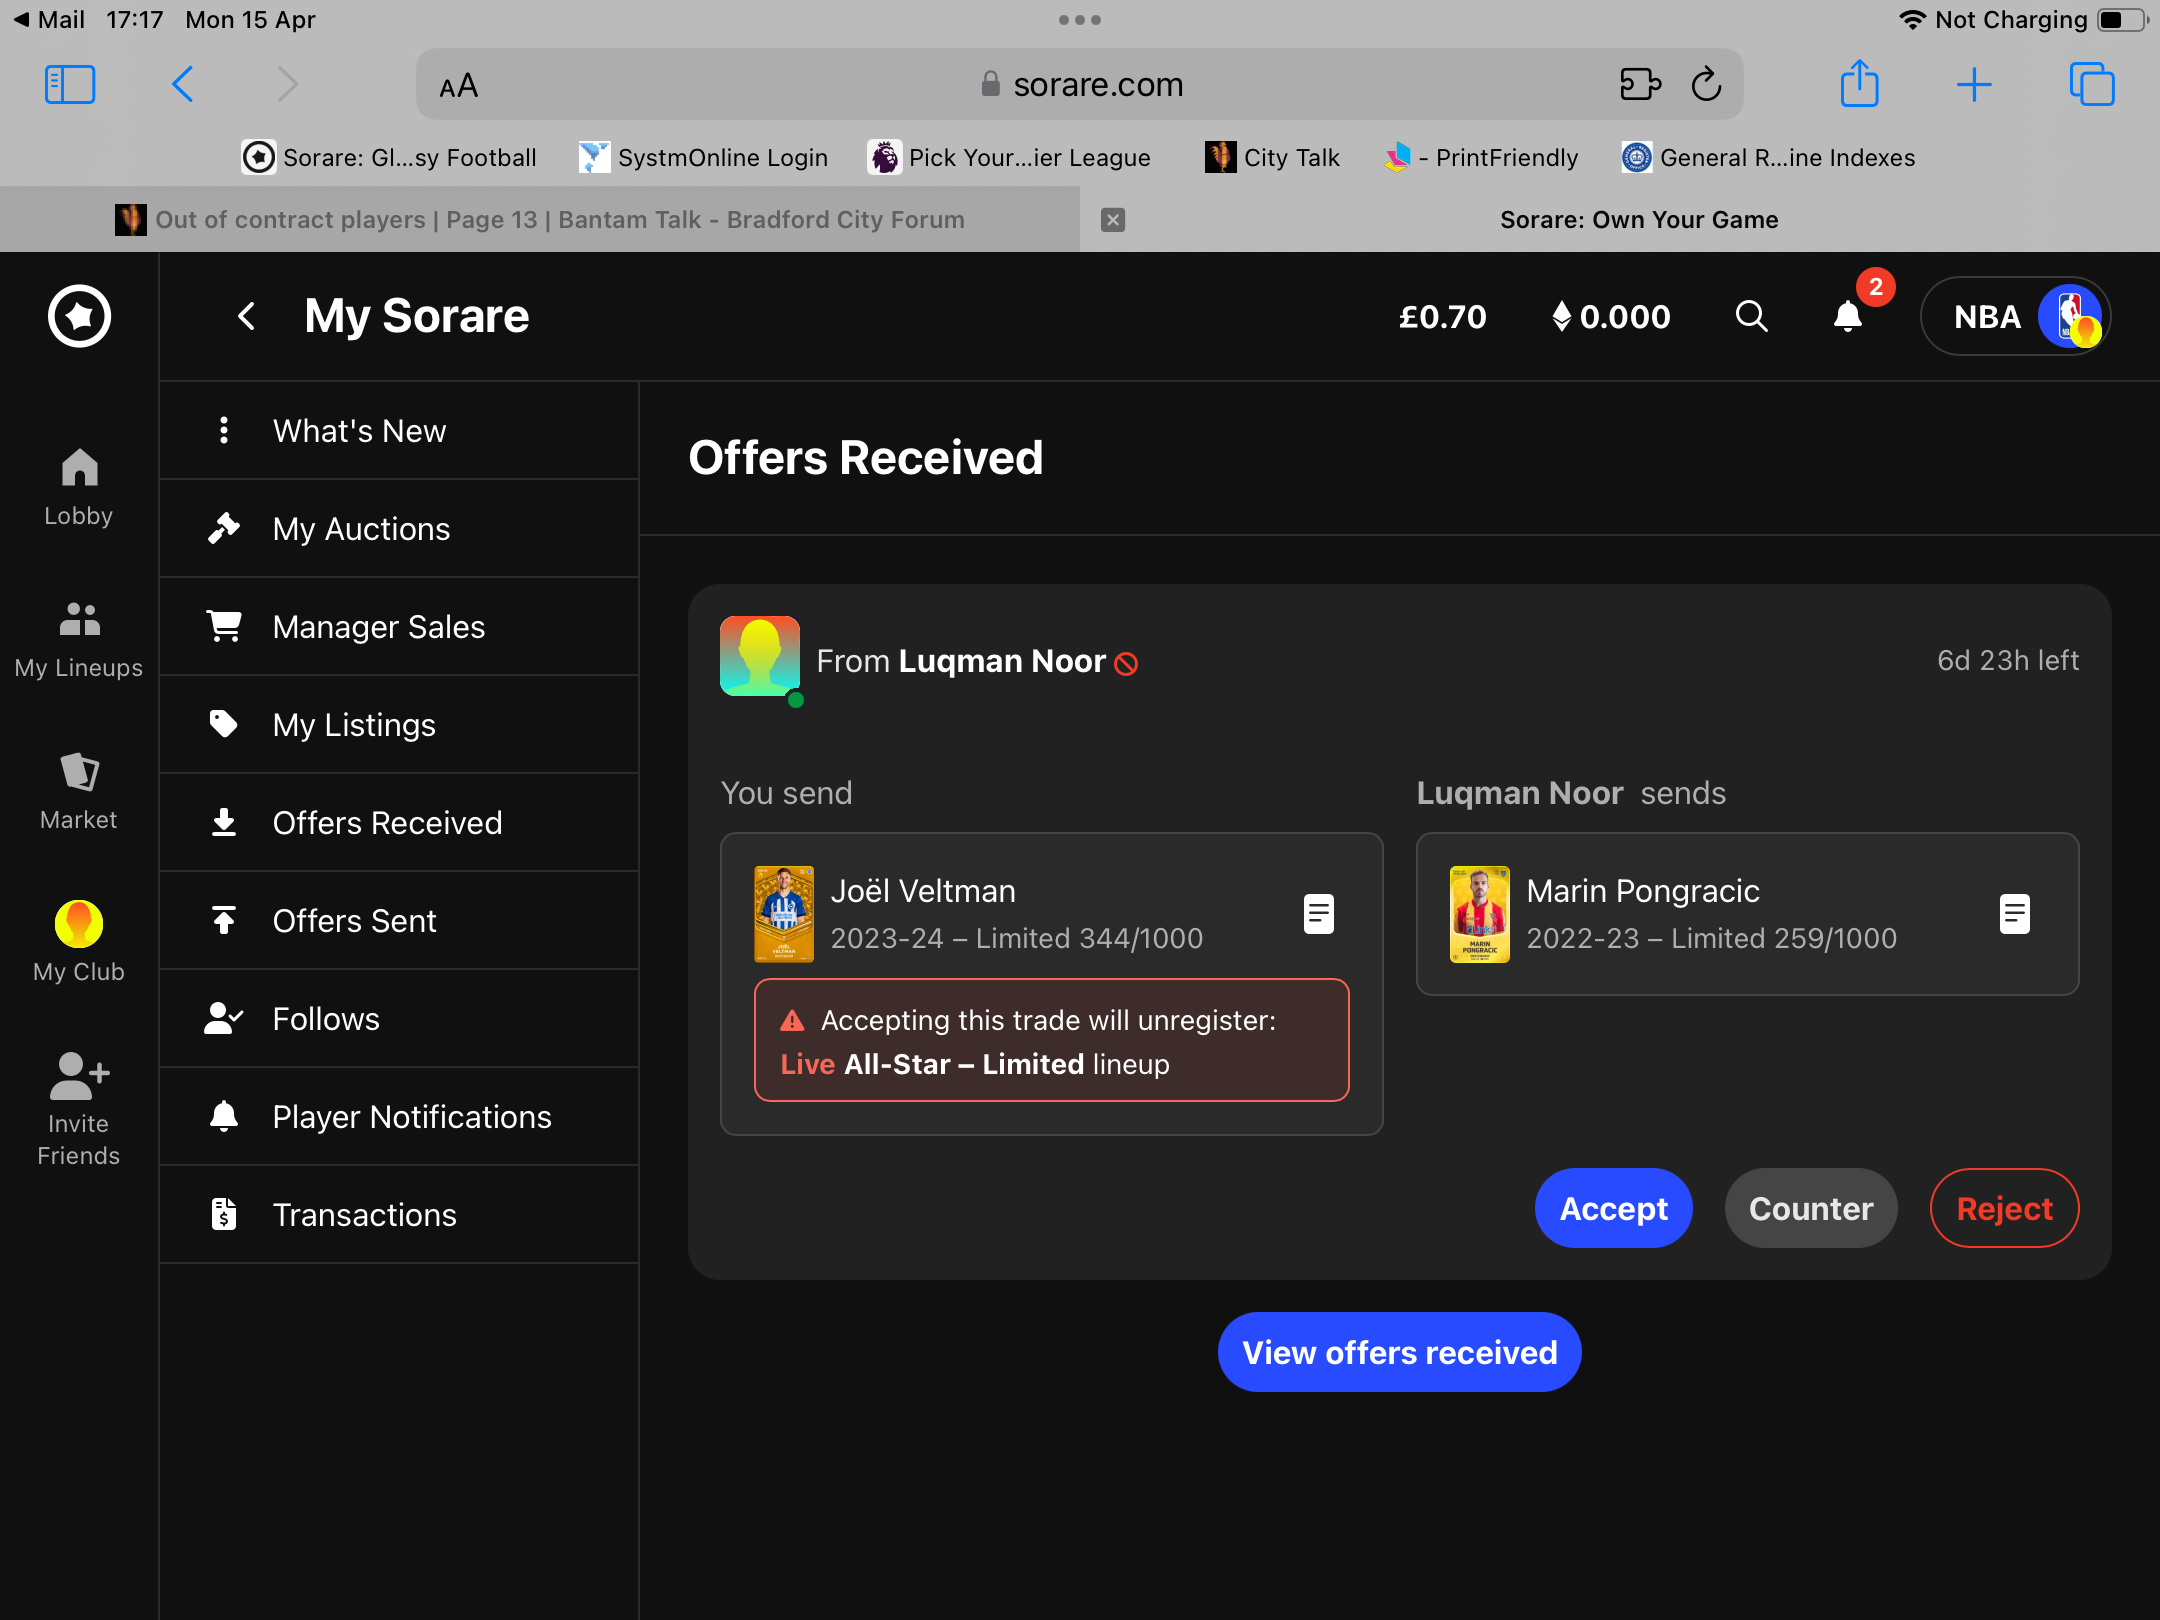Click the All-Star – Limited lineup warning
The image size is (2160, 1620).
point(1052,1041)
